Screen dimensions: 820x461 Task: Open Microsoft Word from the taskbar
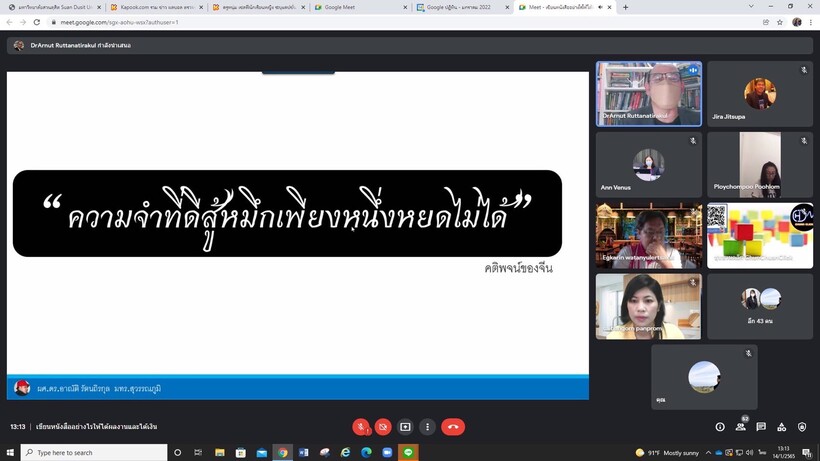304,453
